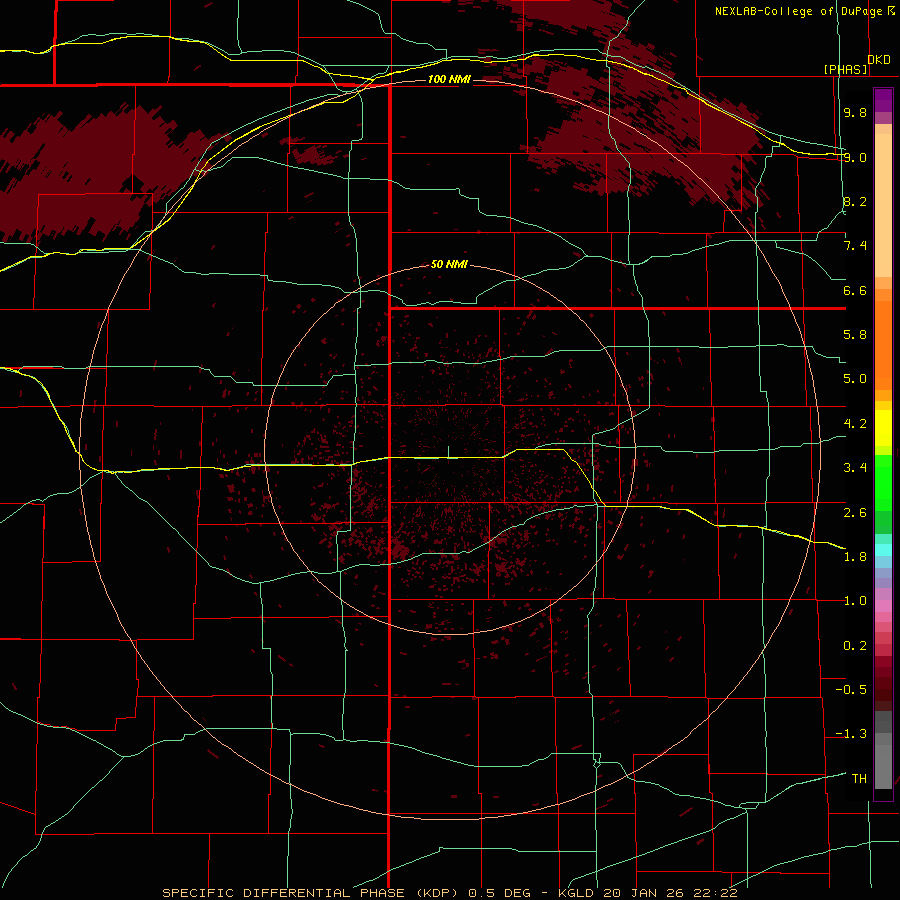Click the 9.0 legend value

click(855, 157)
